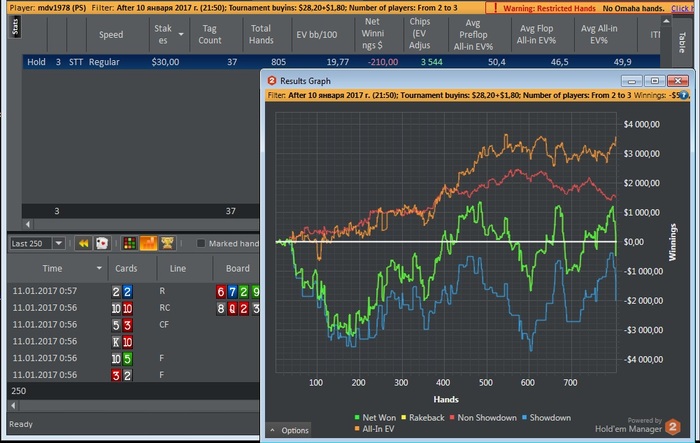700x443 pixels.
Task: Click the -210,00 net winnings cell
Action: tap(383, 62)
